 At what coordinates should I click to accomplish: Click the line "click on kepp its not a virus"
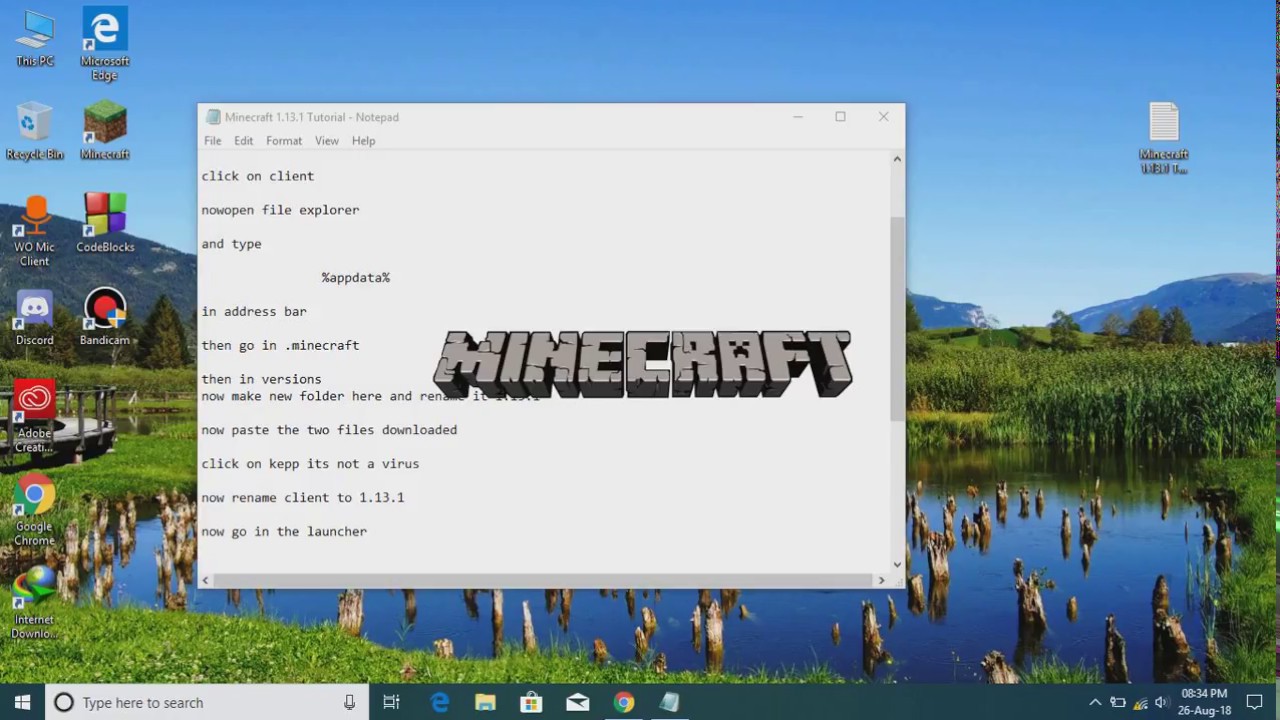pos(310,464)
